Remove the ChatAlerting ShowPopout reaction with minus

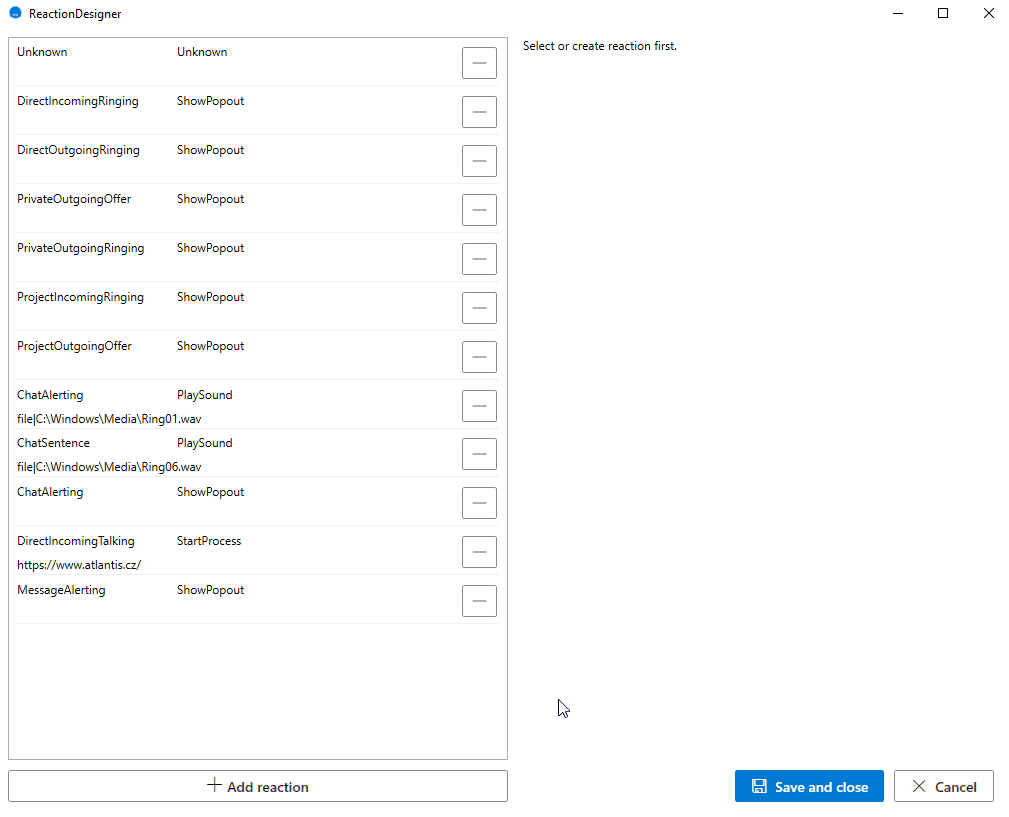point(479,503)
